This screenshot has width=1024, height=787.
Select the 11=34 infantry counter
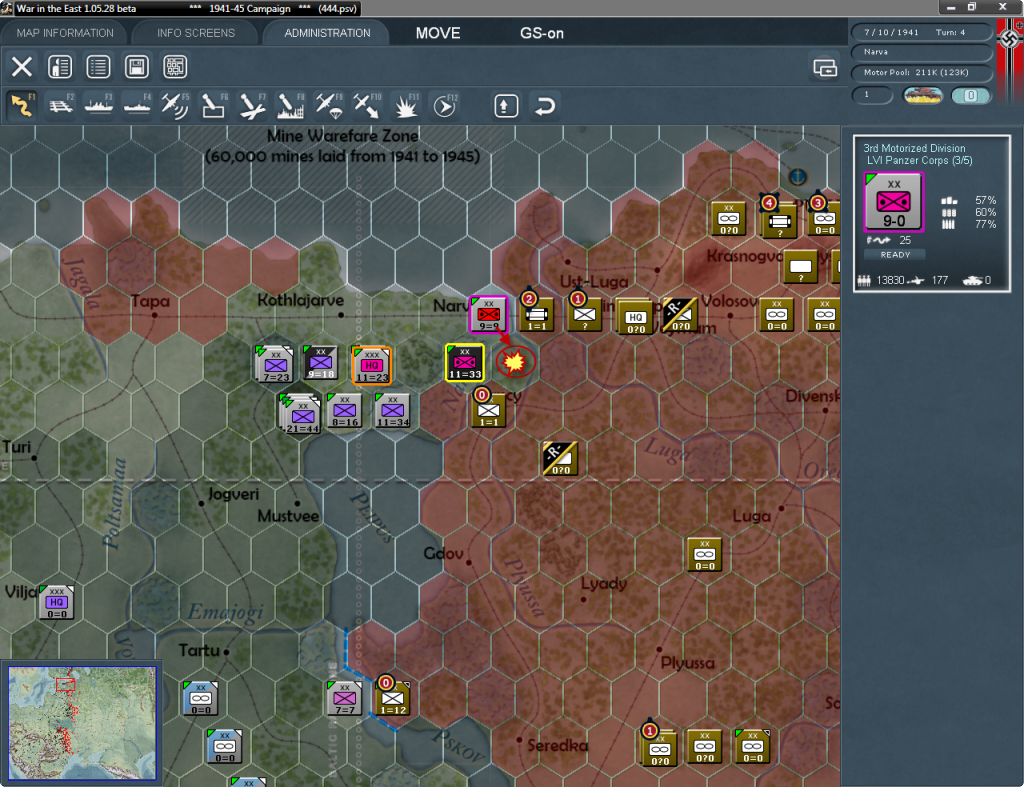click(x=392, y=411)
